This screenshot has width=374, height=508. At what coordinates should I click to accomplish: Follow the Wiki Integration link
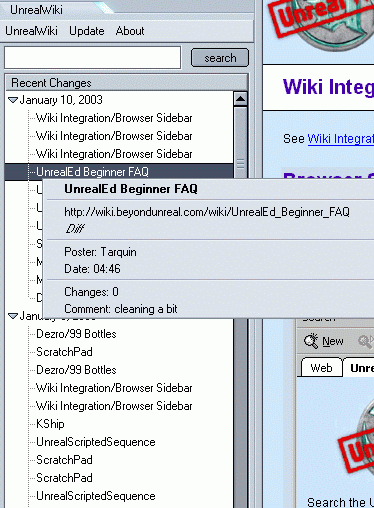[x=340, y=139]
